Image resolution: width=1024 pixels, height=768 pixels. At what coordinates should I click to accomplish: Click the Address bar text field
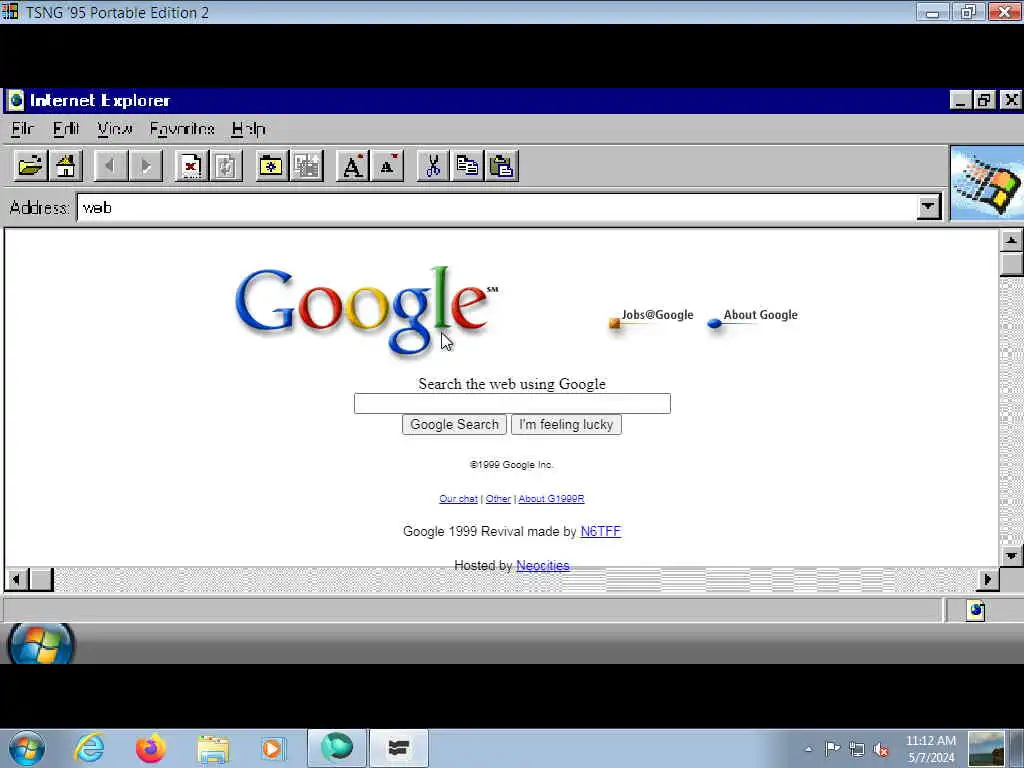tap(496, 208)
